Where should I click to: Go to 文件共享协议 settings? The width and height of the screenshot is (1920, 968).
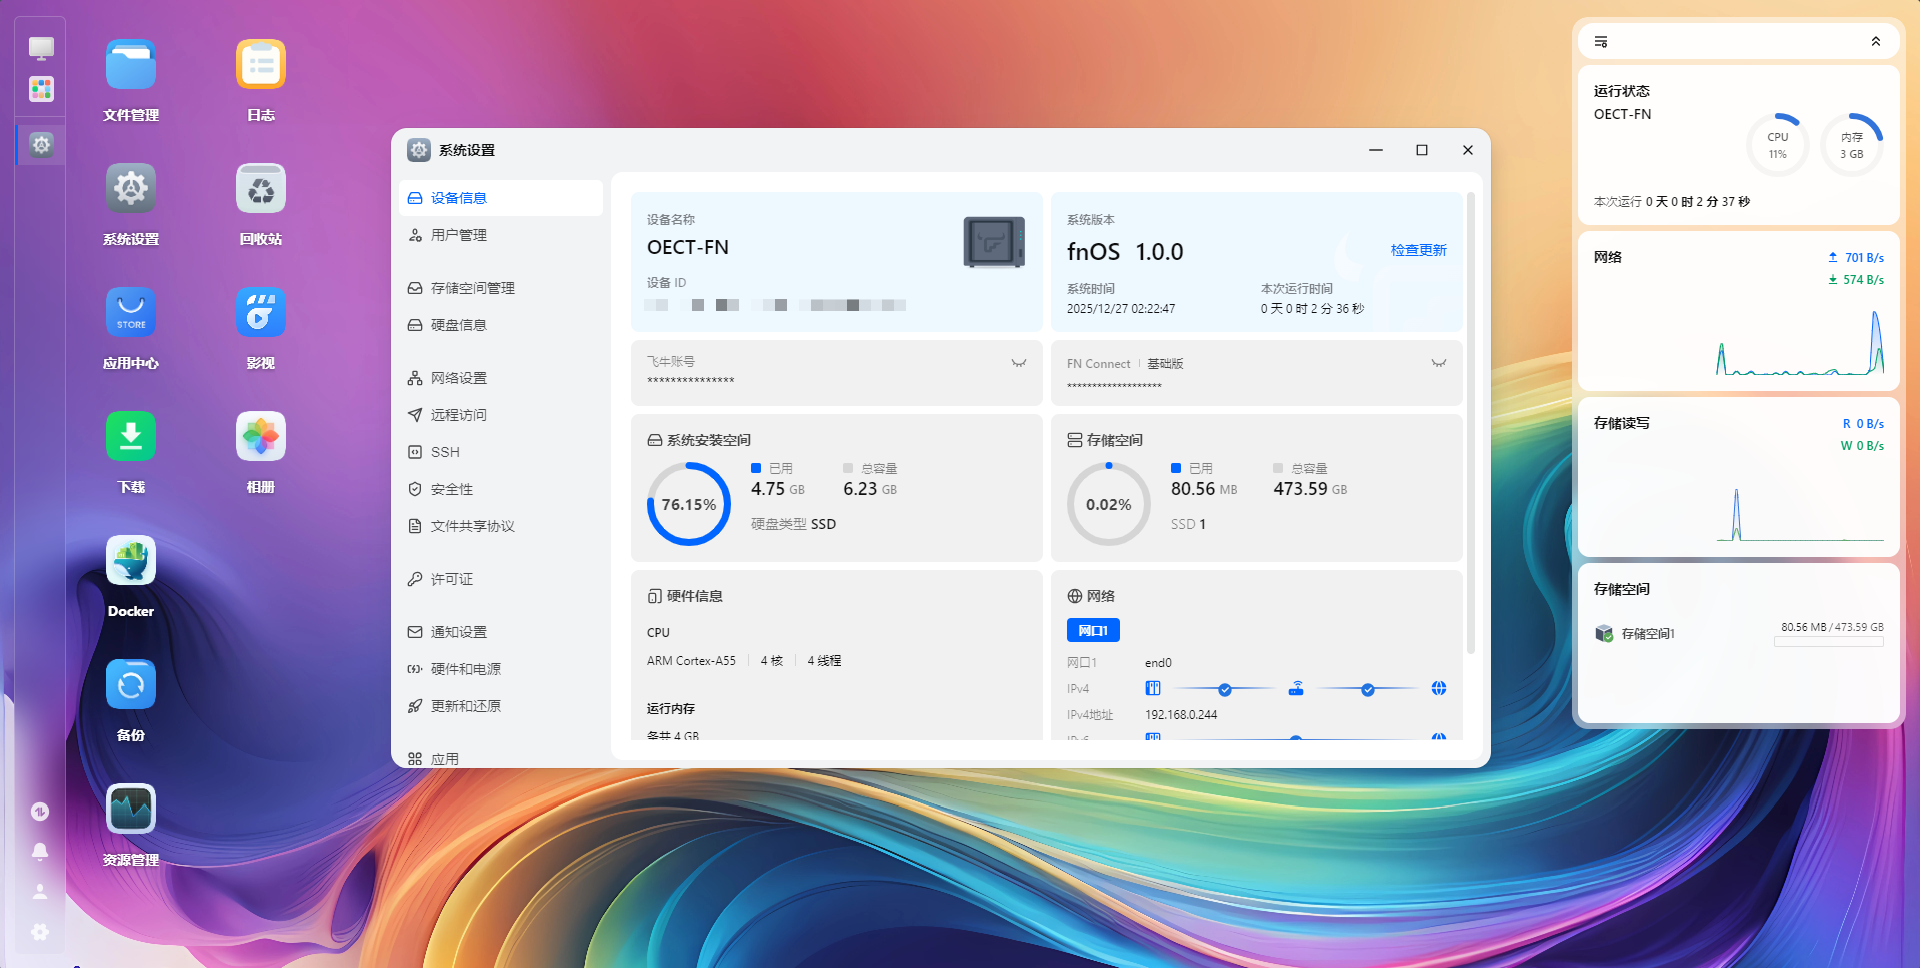coord(501,526)
